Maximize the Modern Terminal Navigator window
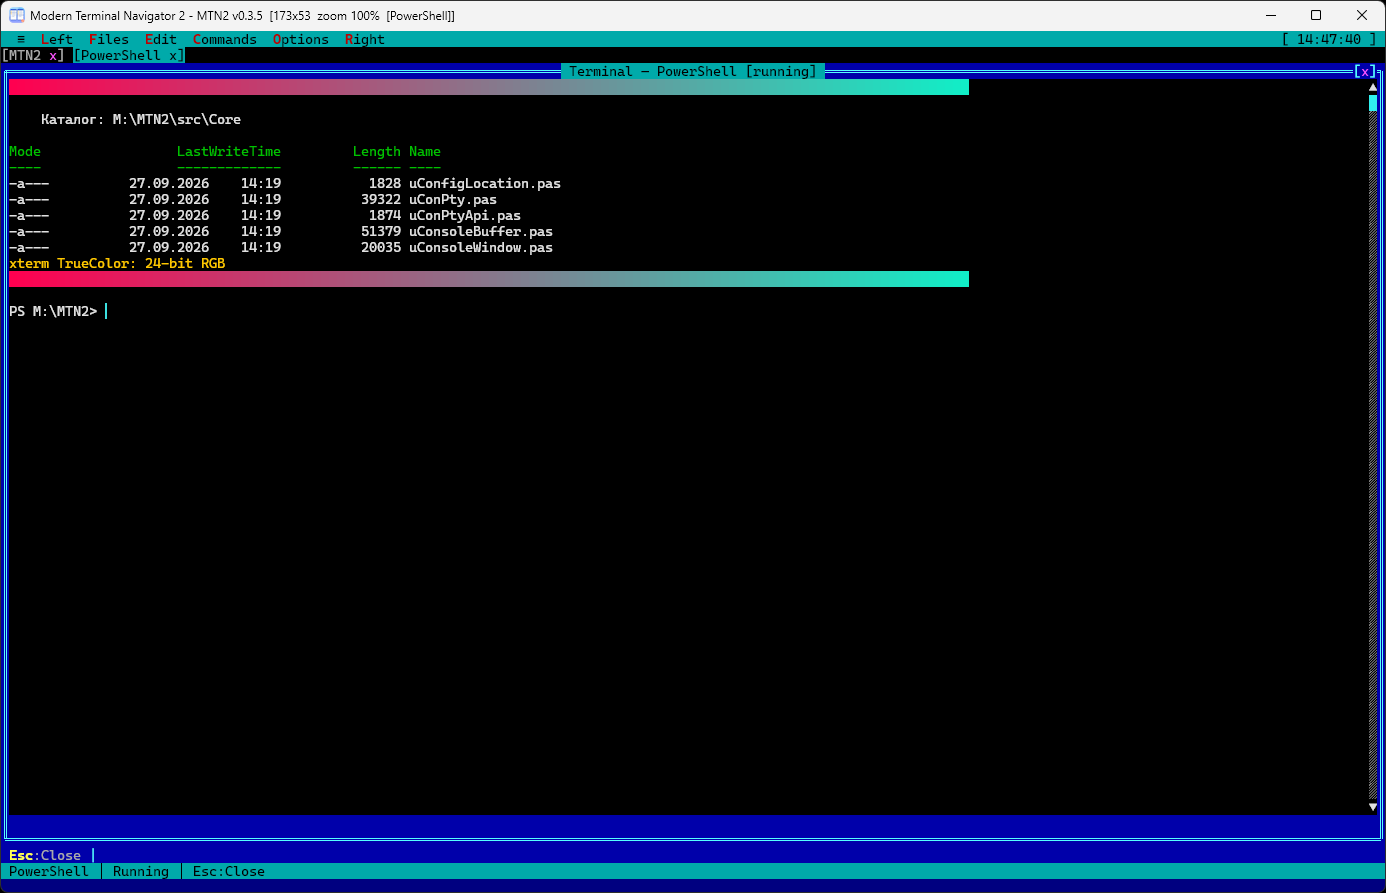1386x893 pixels. [1316, 15]
